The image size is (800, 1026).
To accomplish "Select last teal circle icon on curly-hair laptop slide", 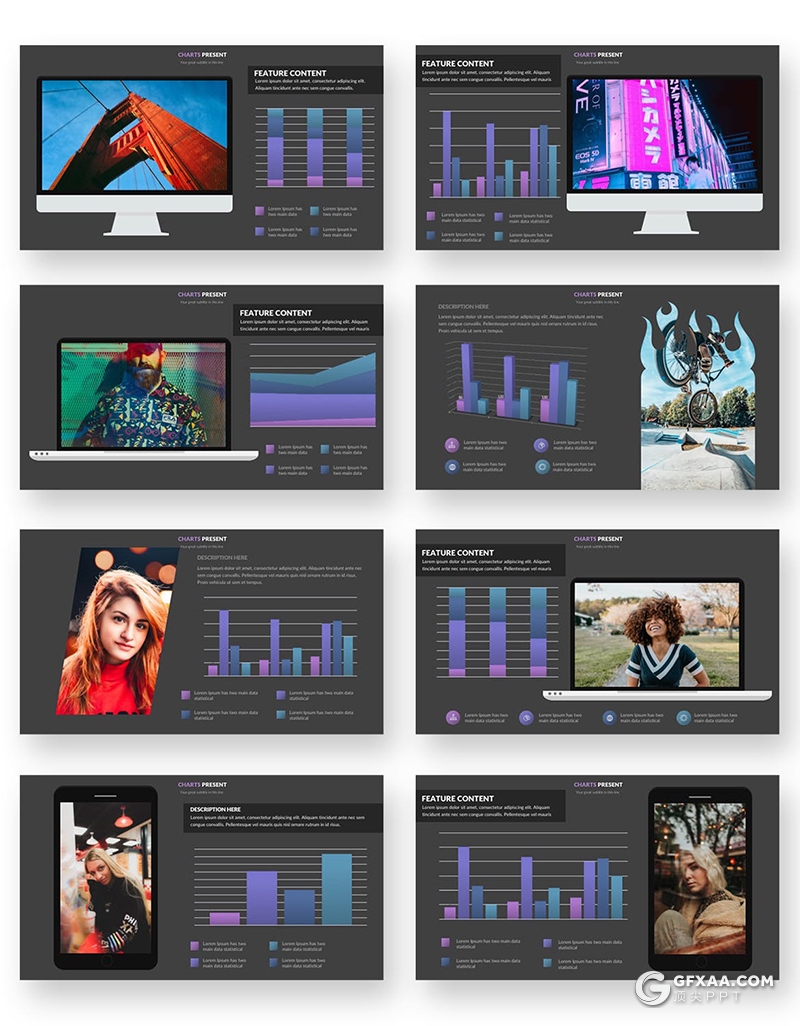I will [x=683, y=717].
